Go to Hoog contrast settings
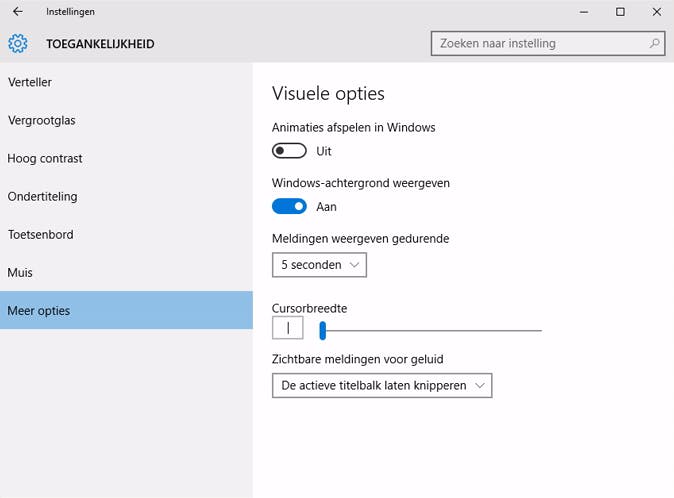The width and height of the screenshot is (674, 498). pyautogui.click(x=45, y=158)
